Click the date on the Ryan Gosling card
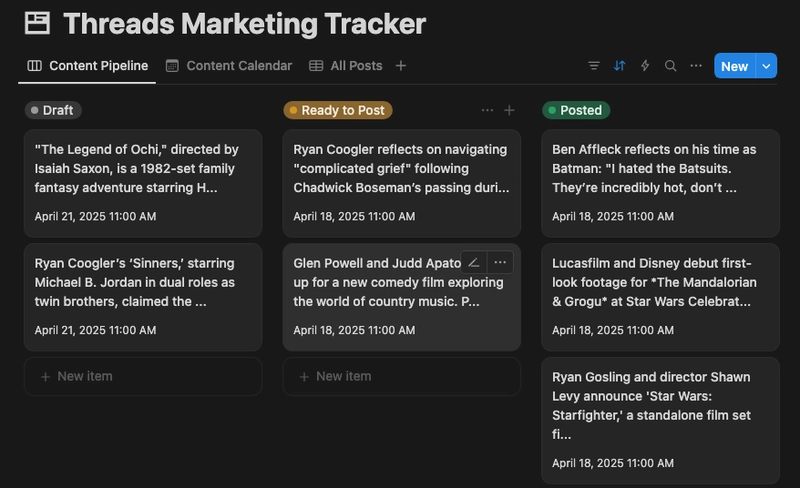800x488 pixels. 613,463
